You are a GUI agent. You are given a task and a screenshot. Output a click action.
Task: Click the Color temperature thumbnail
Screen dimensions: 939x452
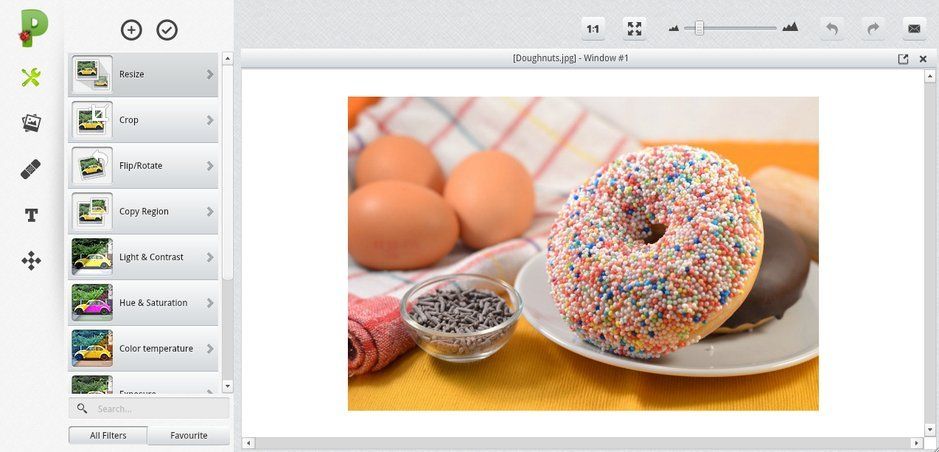(92, 348)
